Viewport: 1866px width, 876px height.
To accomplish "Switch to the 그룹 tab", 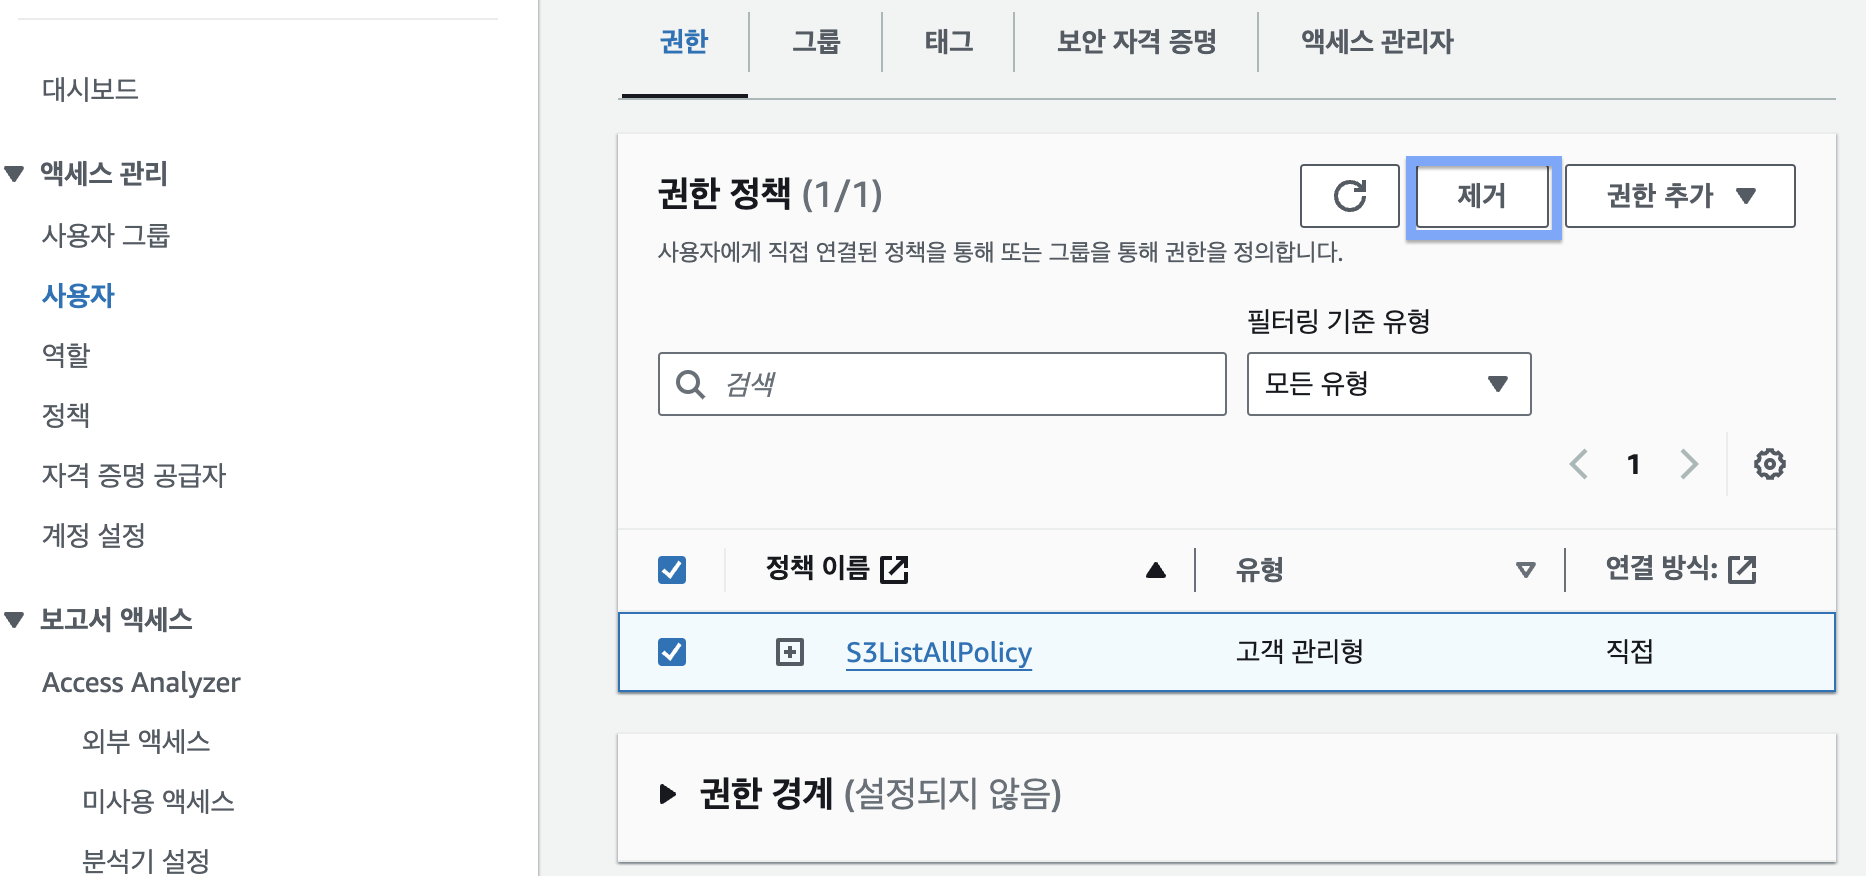I will point(816,42).
